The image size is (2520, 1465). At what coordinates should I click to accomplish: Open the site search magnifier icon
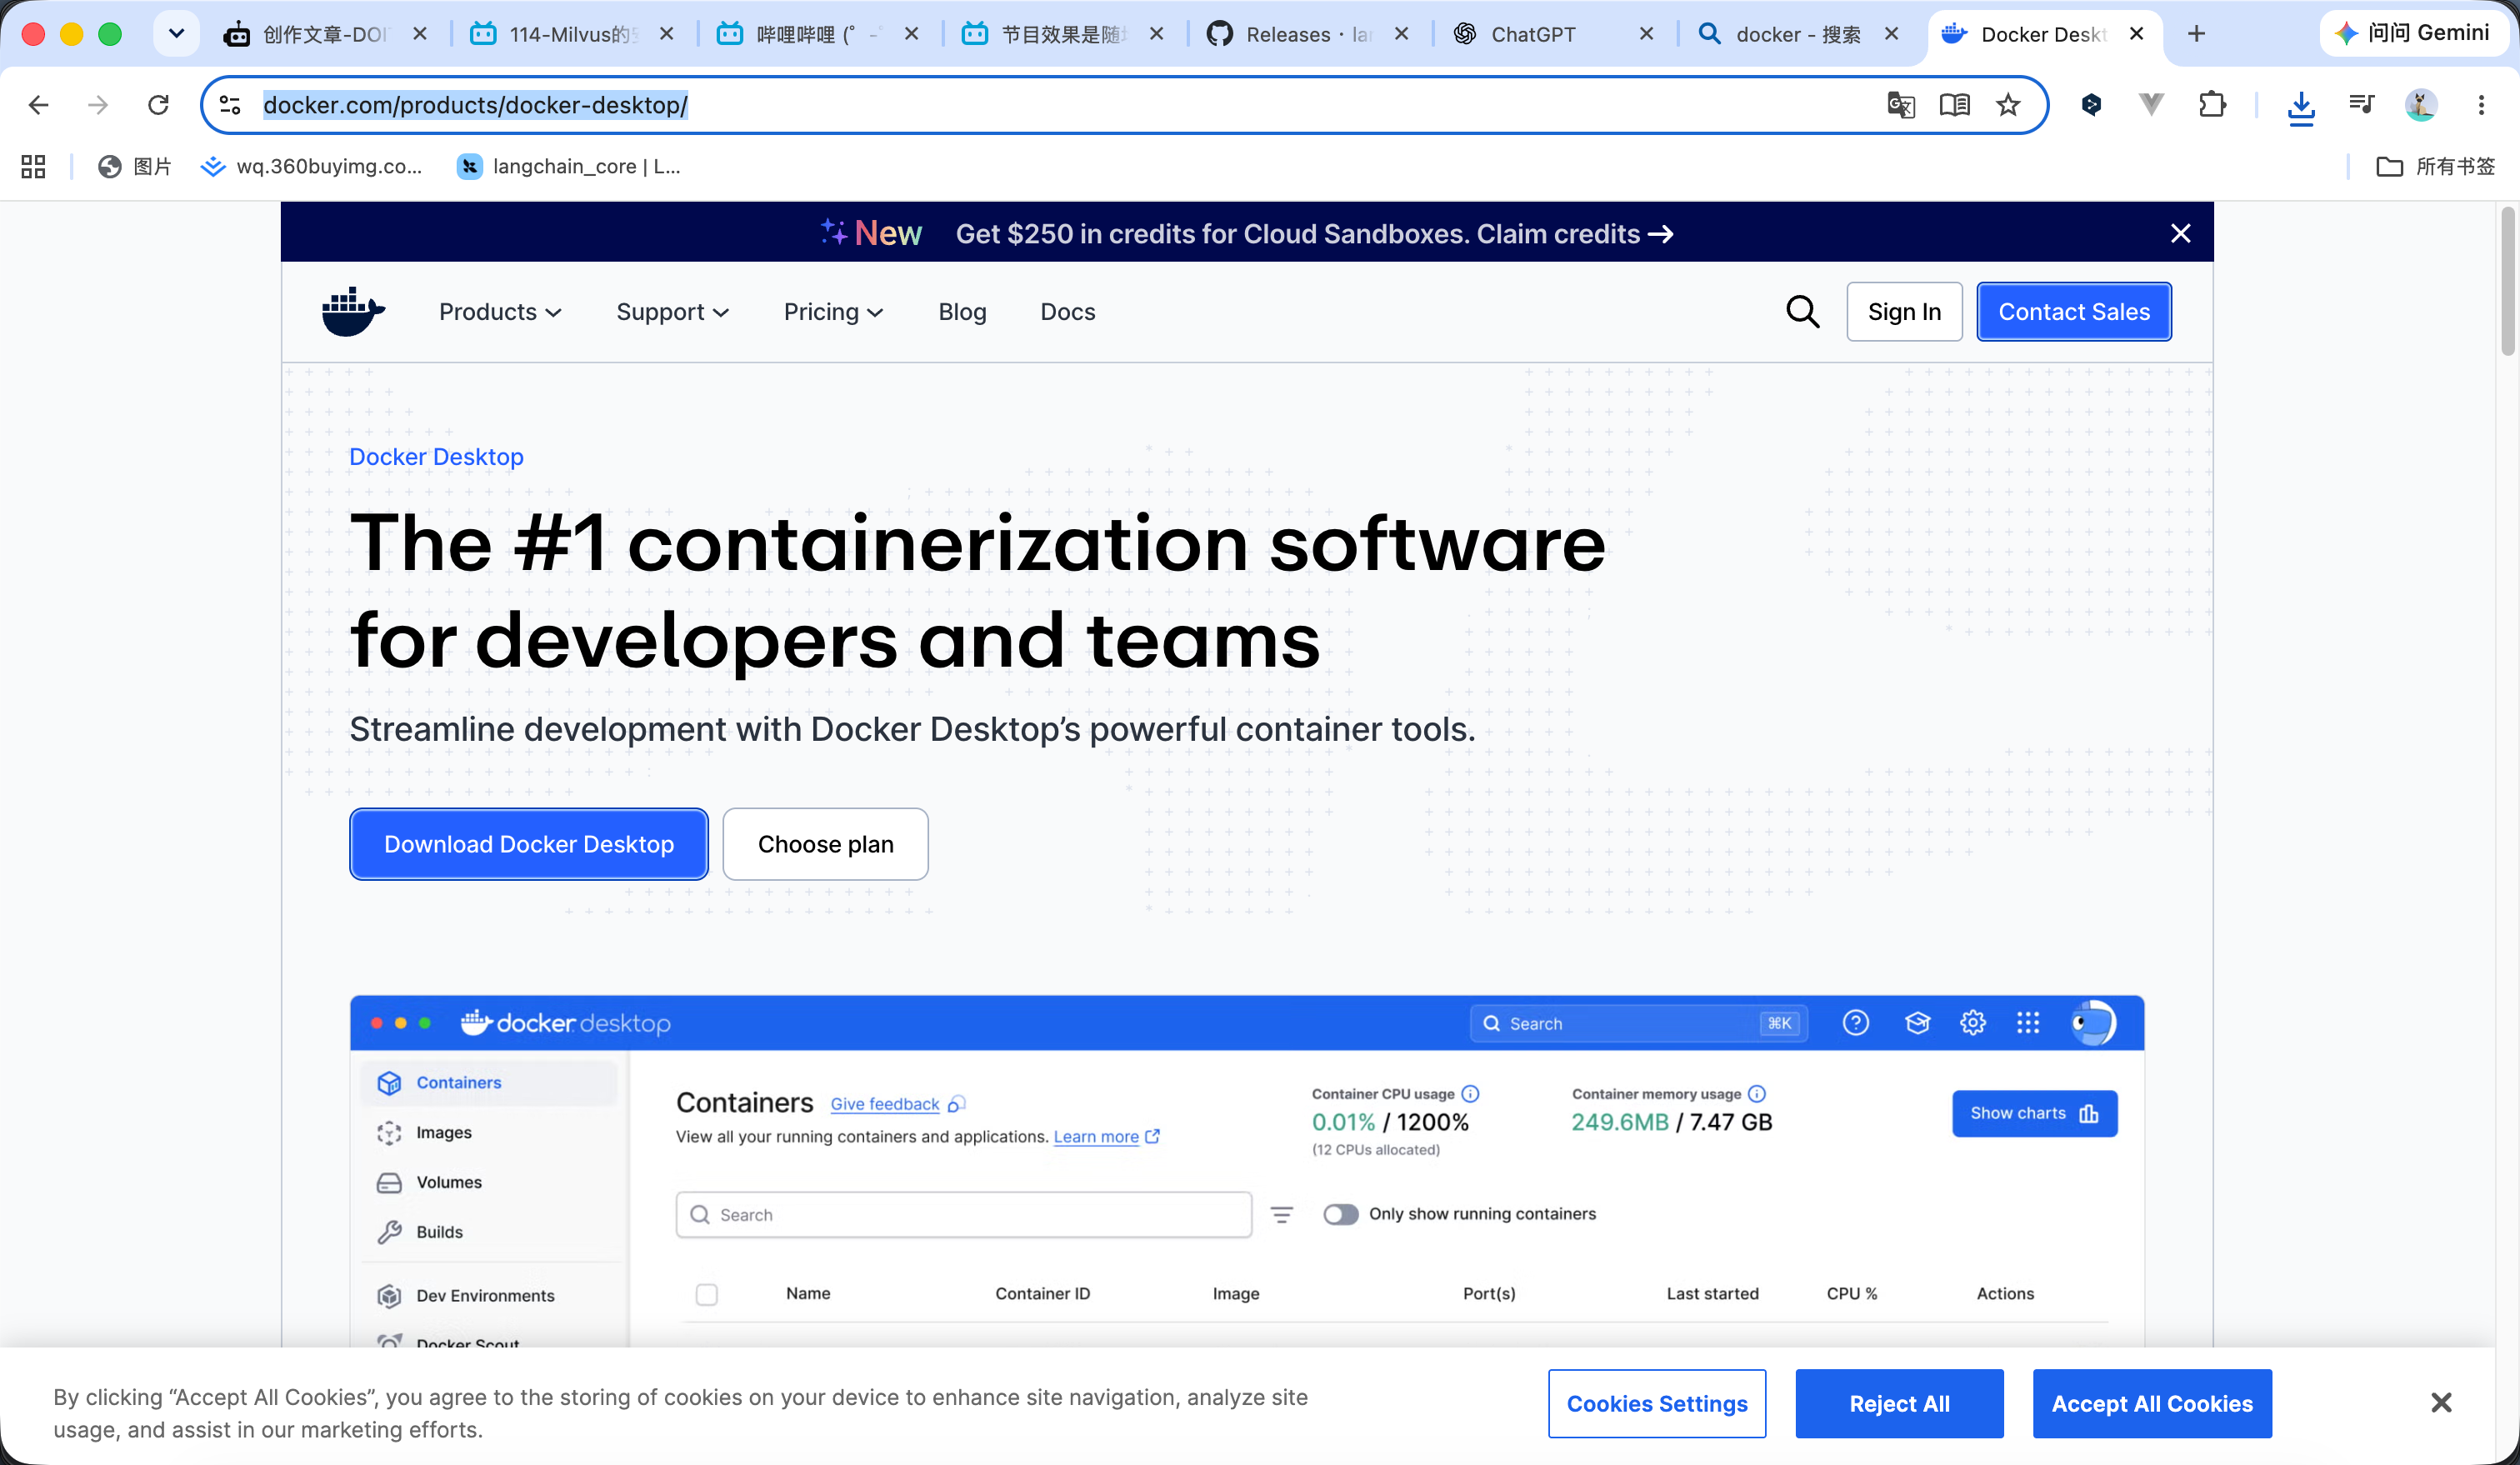pyautogui.click(x=1802, y=312)
